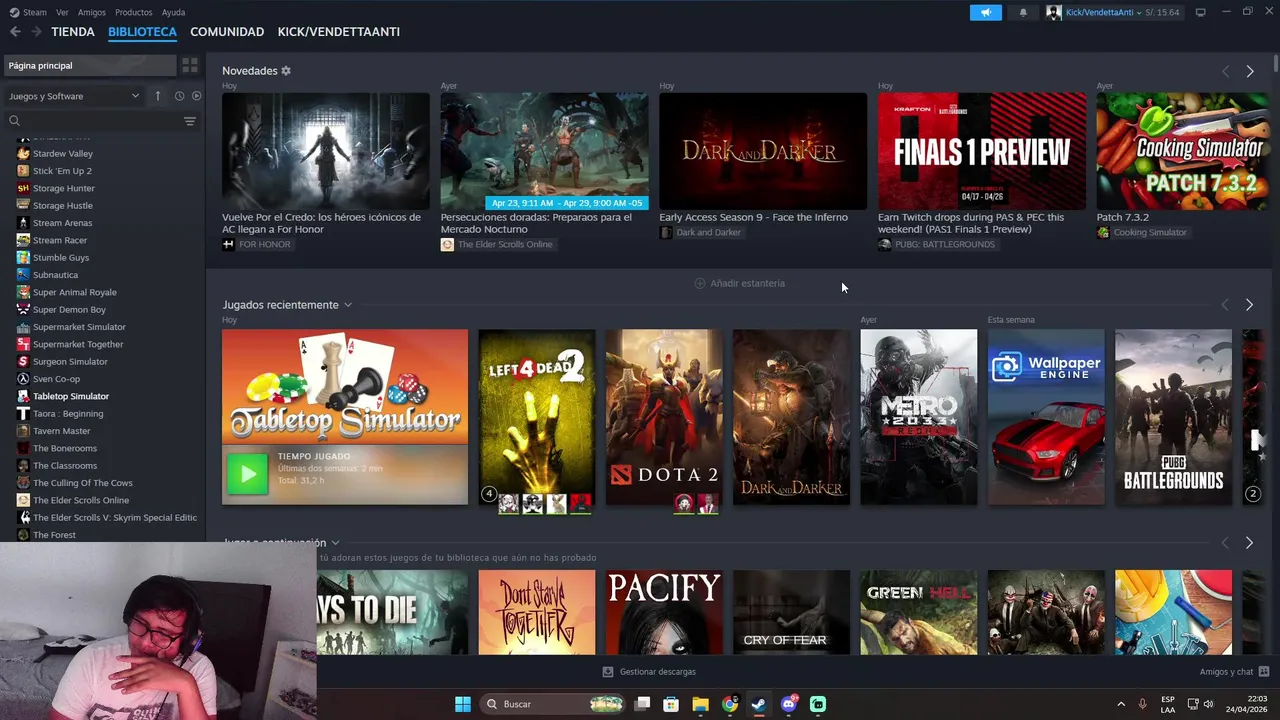1280x720 pixels.
Task: Go forward with the right arrow navigation button
Action: (36, 32)
